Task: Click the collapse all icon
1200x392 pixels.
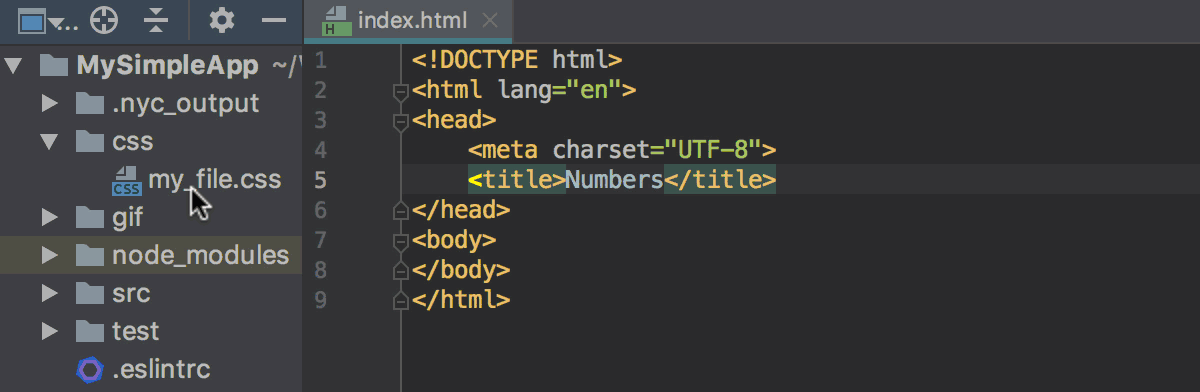Action: point(156,20)
